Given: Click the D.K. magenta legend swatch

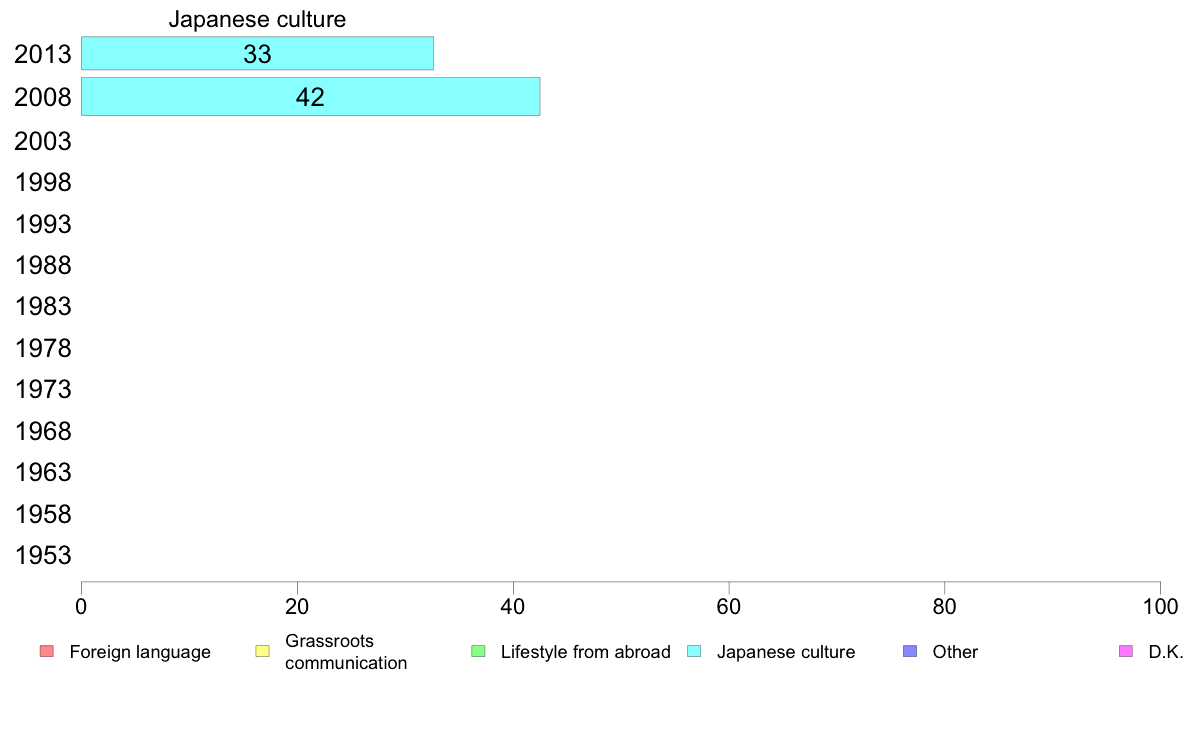Looking at the screenshot, I should tap(1126, 651).
